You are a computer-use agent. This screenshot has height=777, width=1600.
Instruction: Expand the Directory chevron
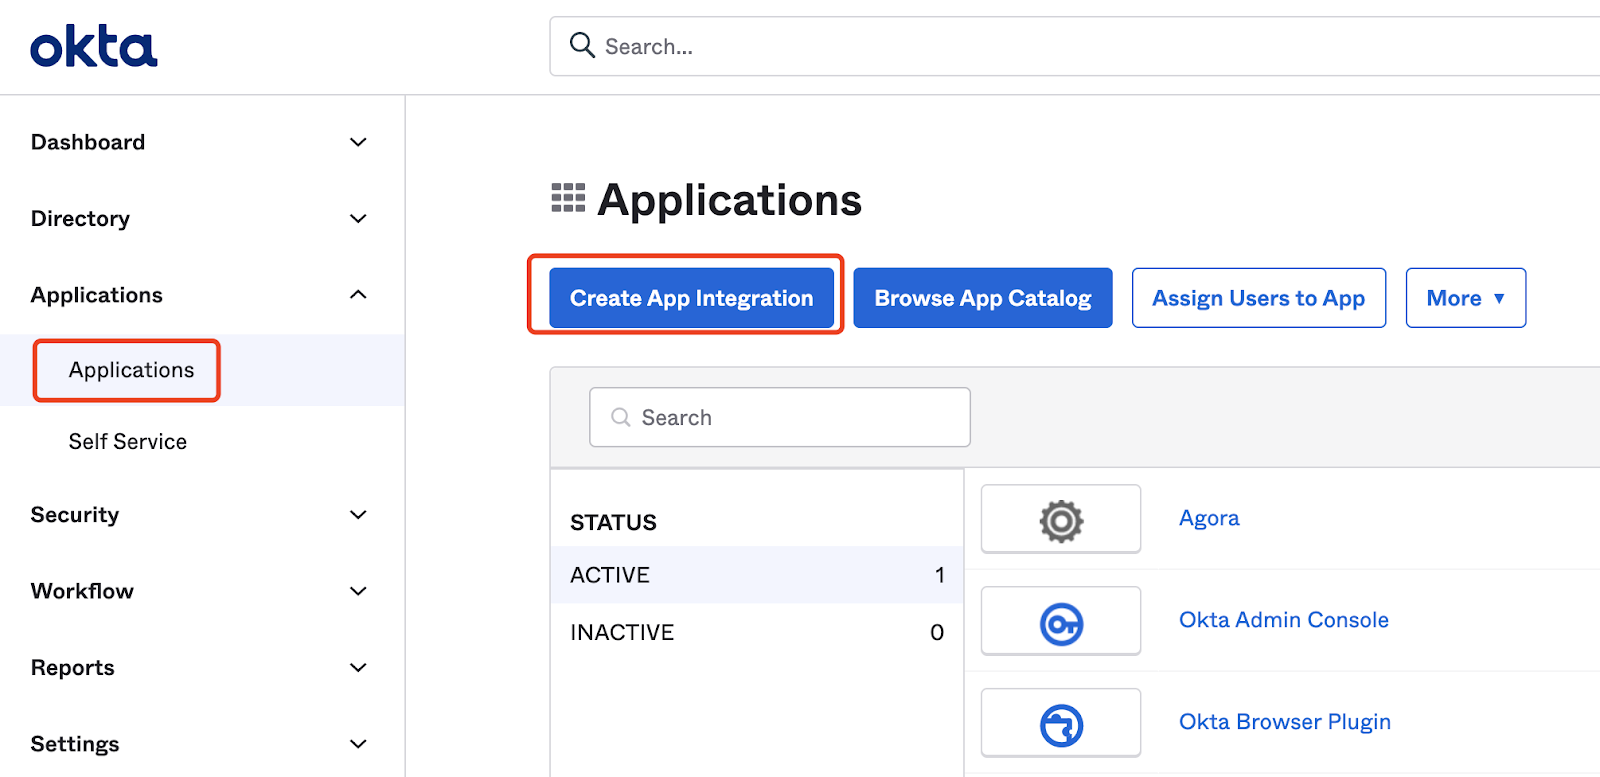click(x=358, y=218)
